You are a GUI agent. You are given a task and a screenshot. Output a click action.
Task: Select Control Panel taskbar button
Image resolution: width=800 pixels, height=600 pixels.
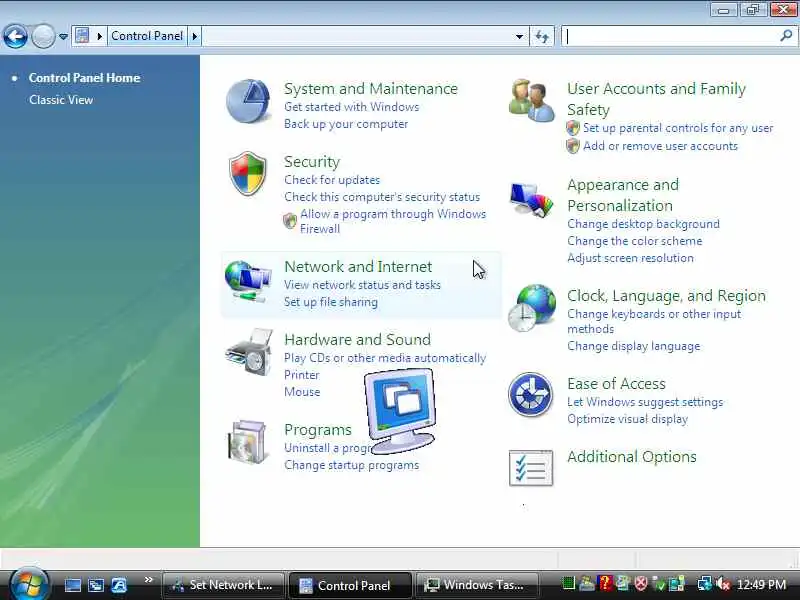[350, 585]
